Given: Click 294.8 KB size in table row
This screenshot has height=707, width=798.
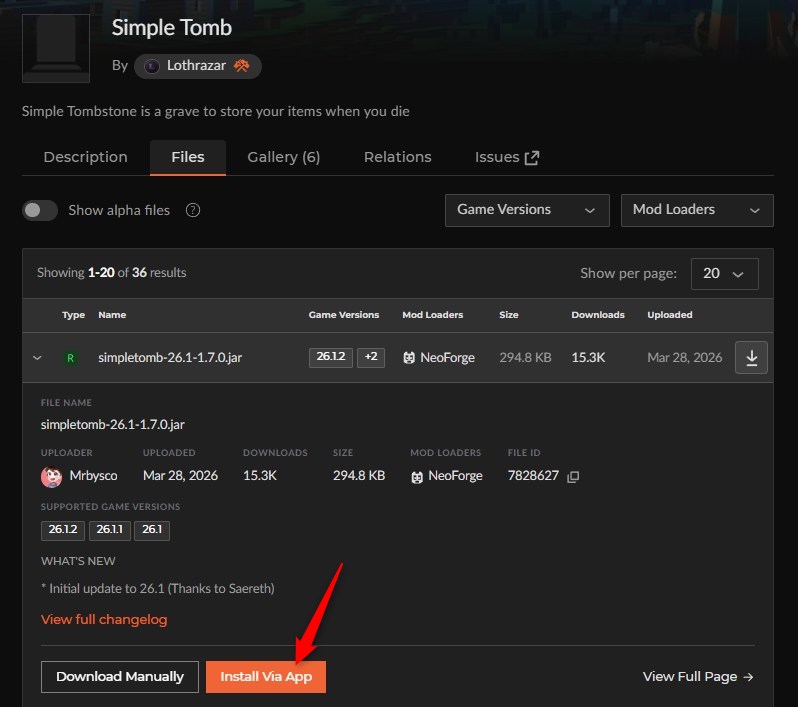Looking at the screenshot, I should [525, 358].
